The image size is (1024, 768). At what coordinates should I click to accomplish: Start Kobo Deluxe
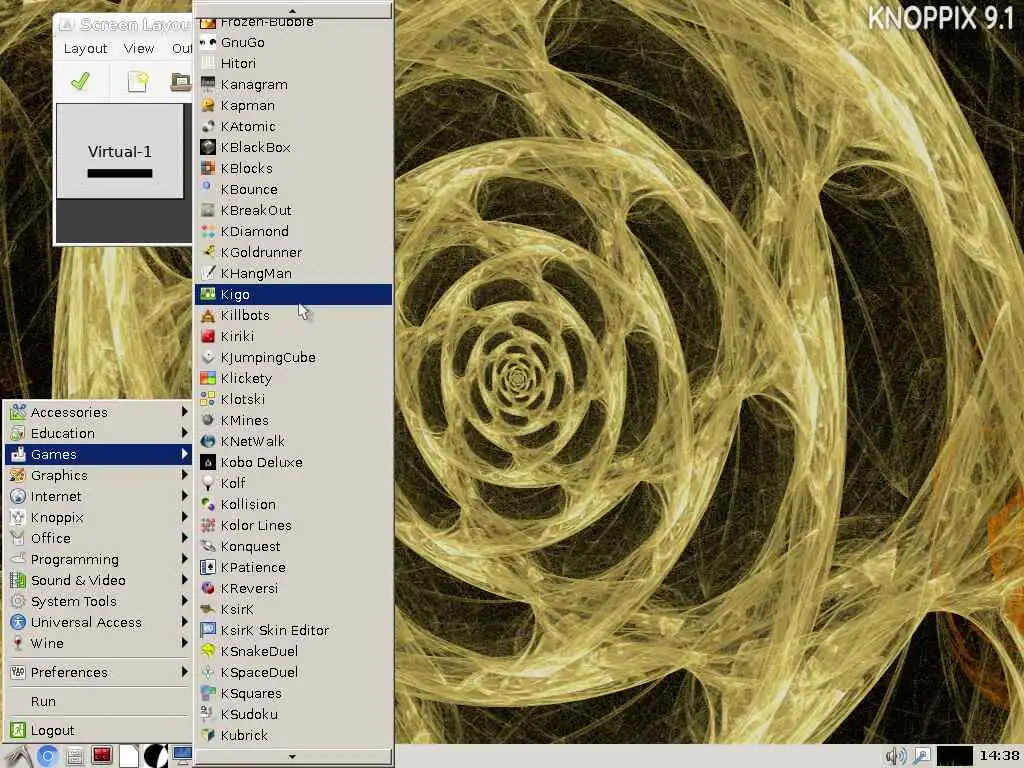293,462
